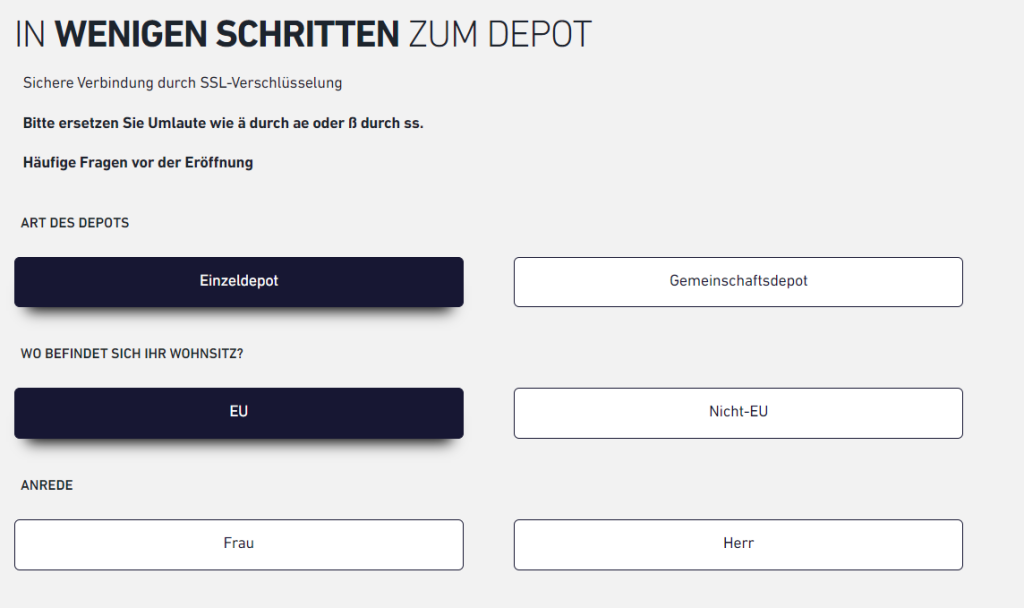The height and width of the screenshot is (608, 1024).
Task: Click the word 'Eröffnung' in the FAQ link
Action: pyautogui.click(x=221, y=162)
